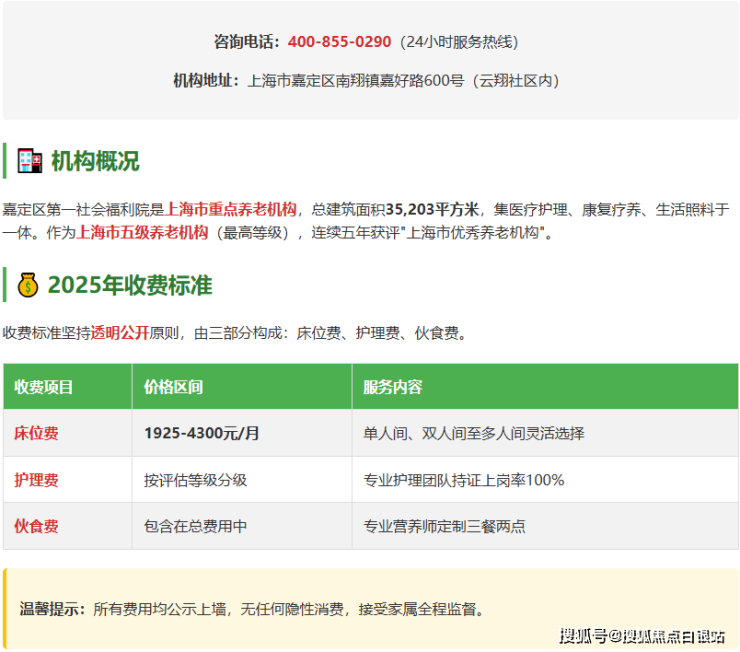Click the 价格区间 table column header
The height and width of the screenshot is (652, 740).
click(x=174, y=387)
